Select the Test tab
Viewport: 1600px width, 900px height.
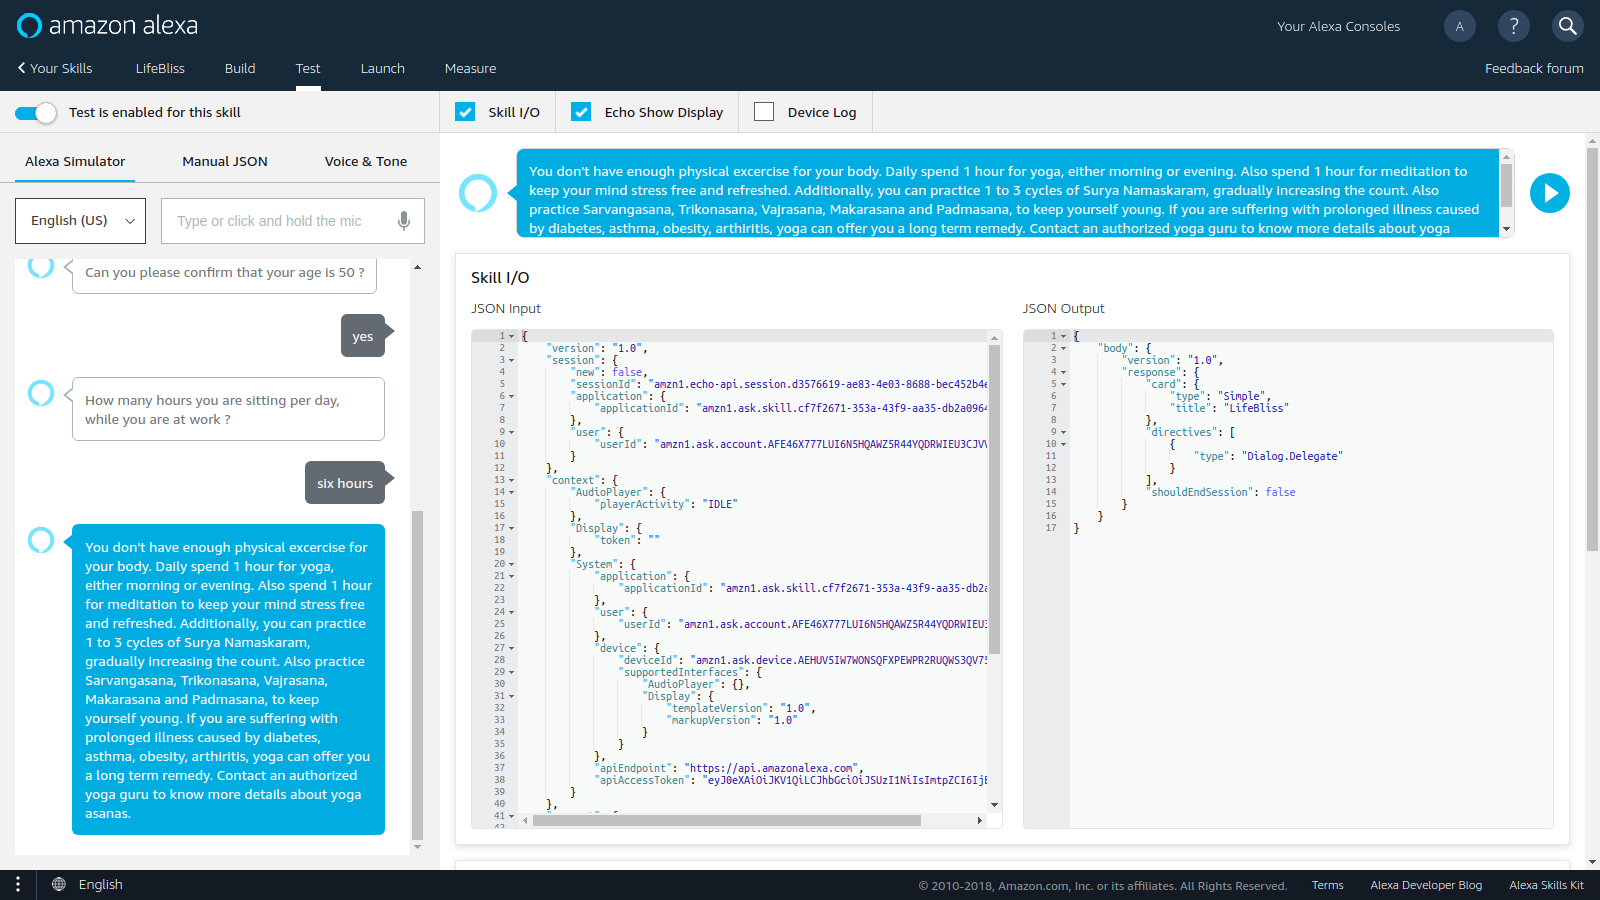coord(308,69)
